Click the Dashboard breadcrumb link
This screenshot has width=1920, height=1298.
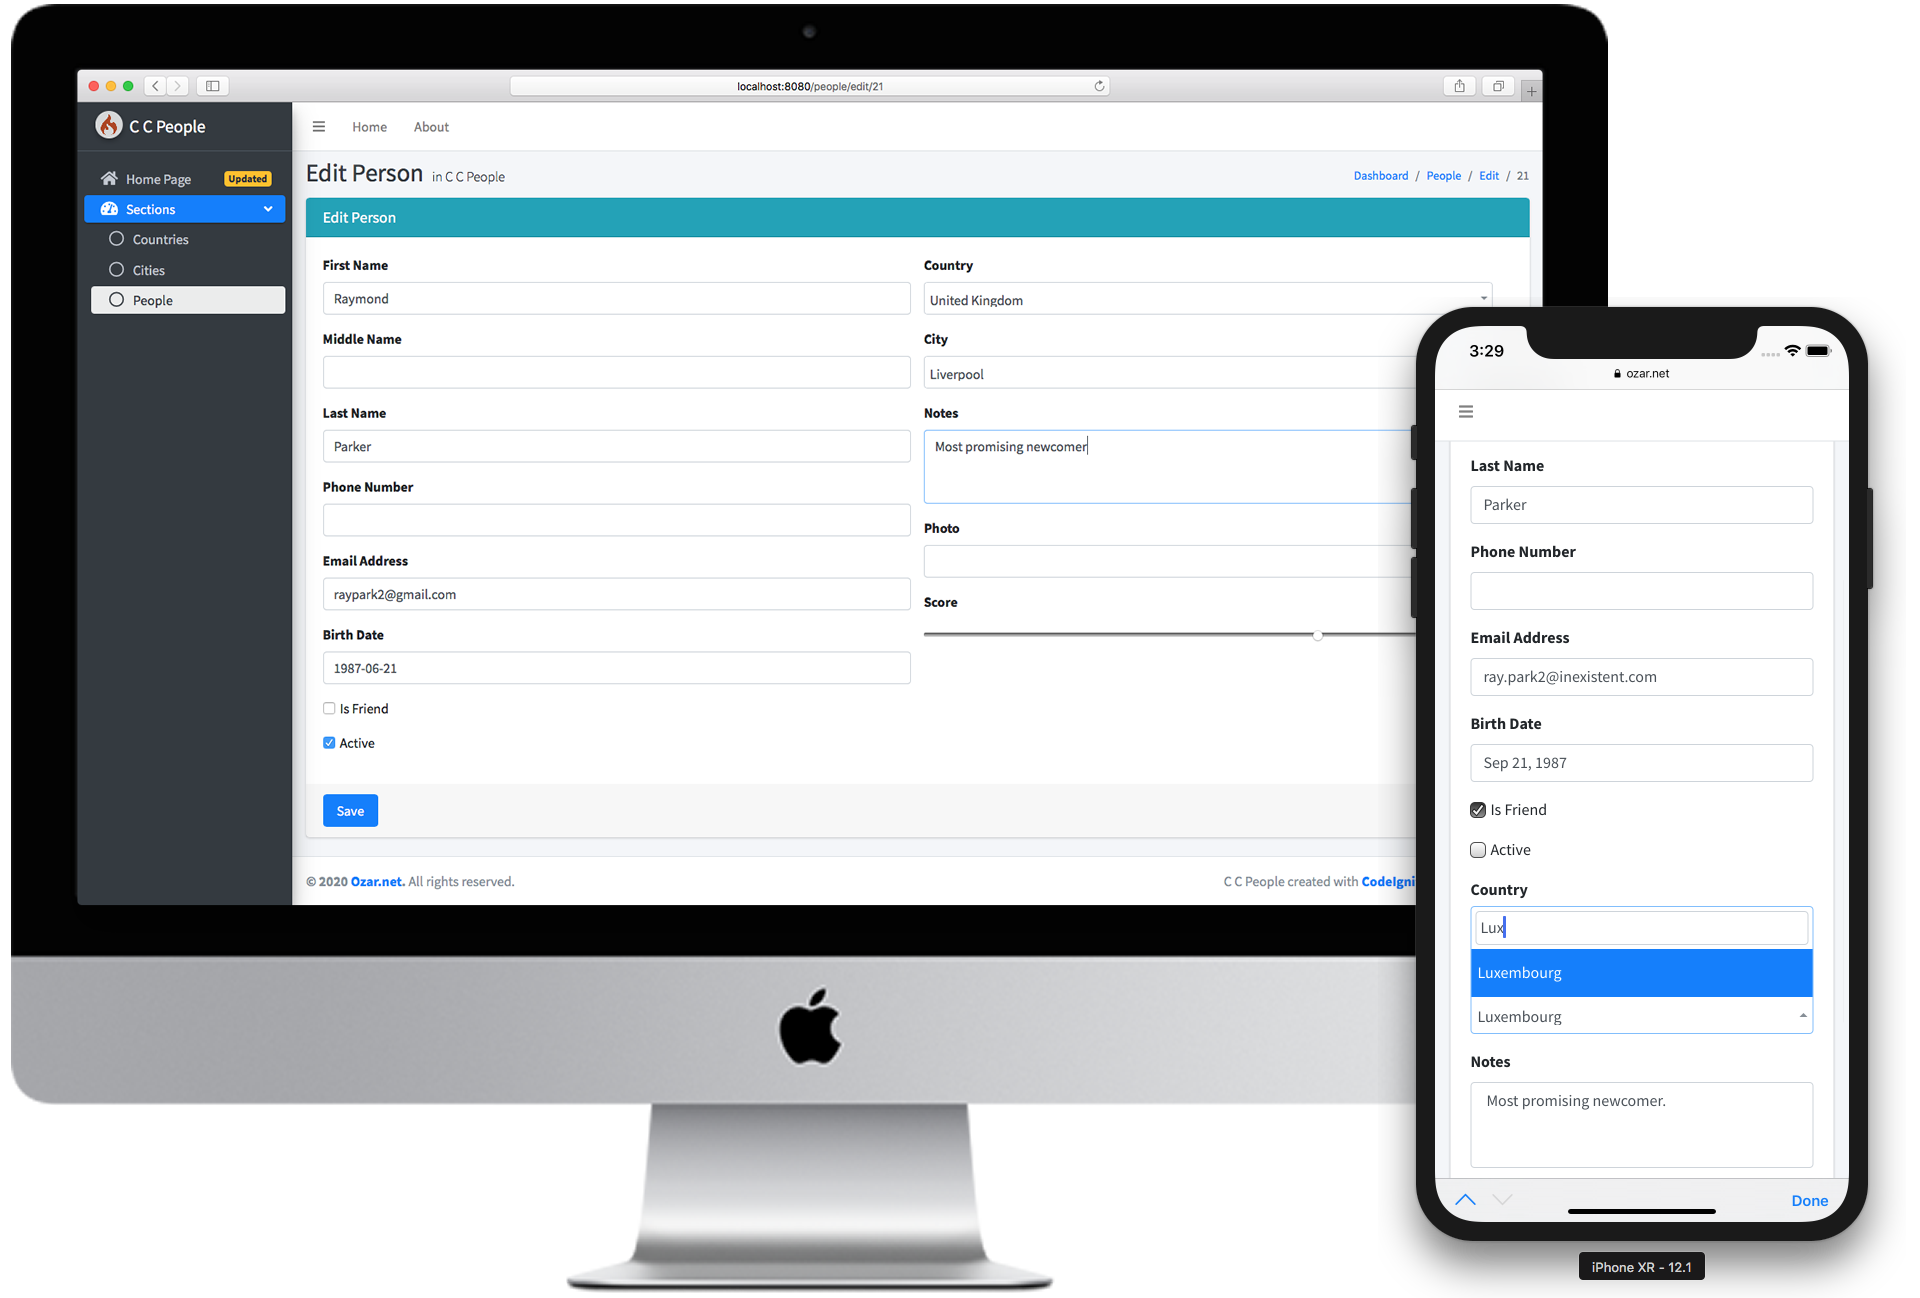pyautogui.click(x=1377, y=177)
